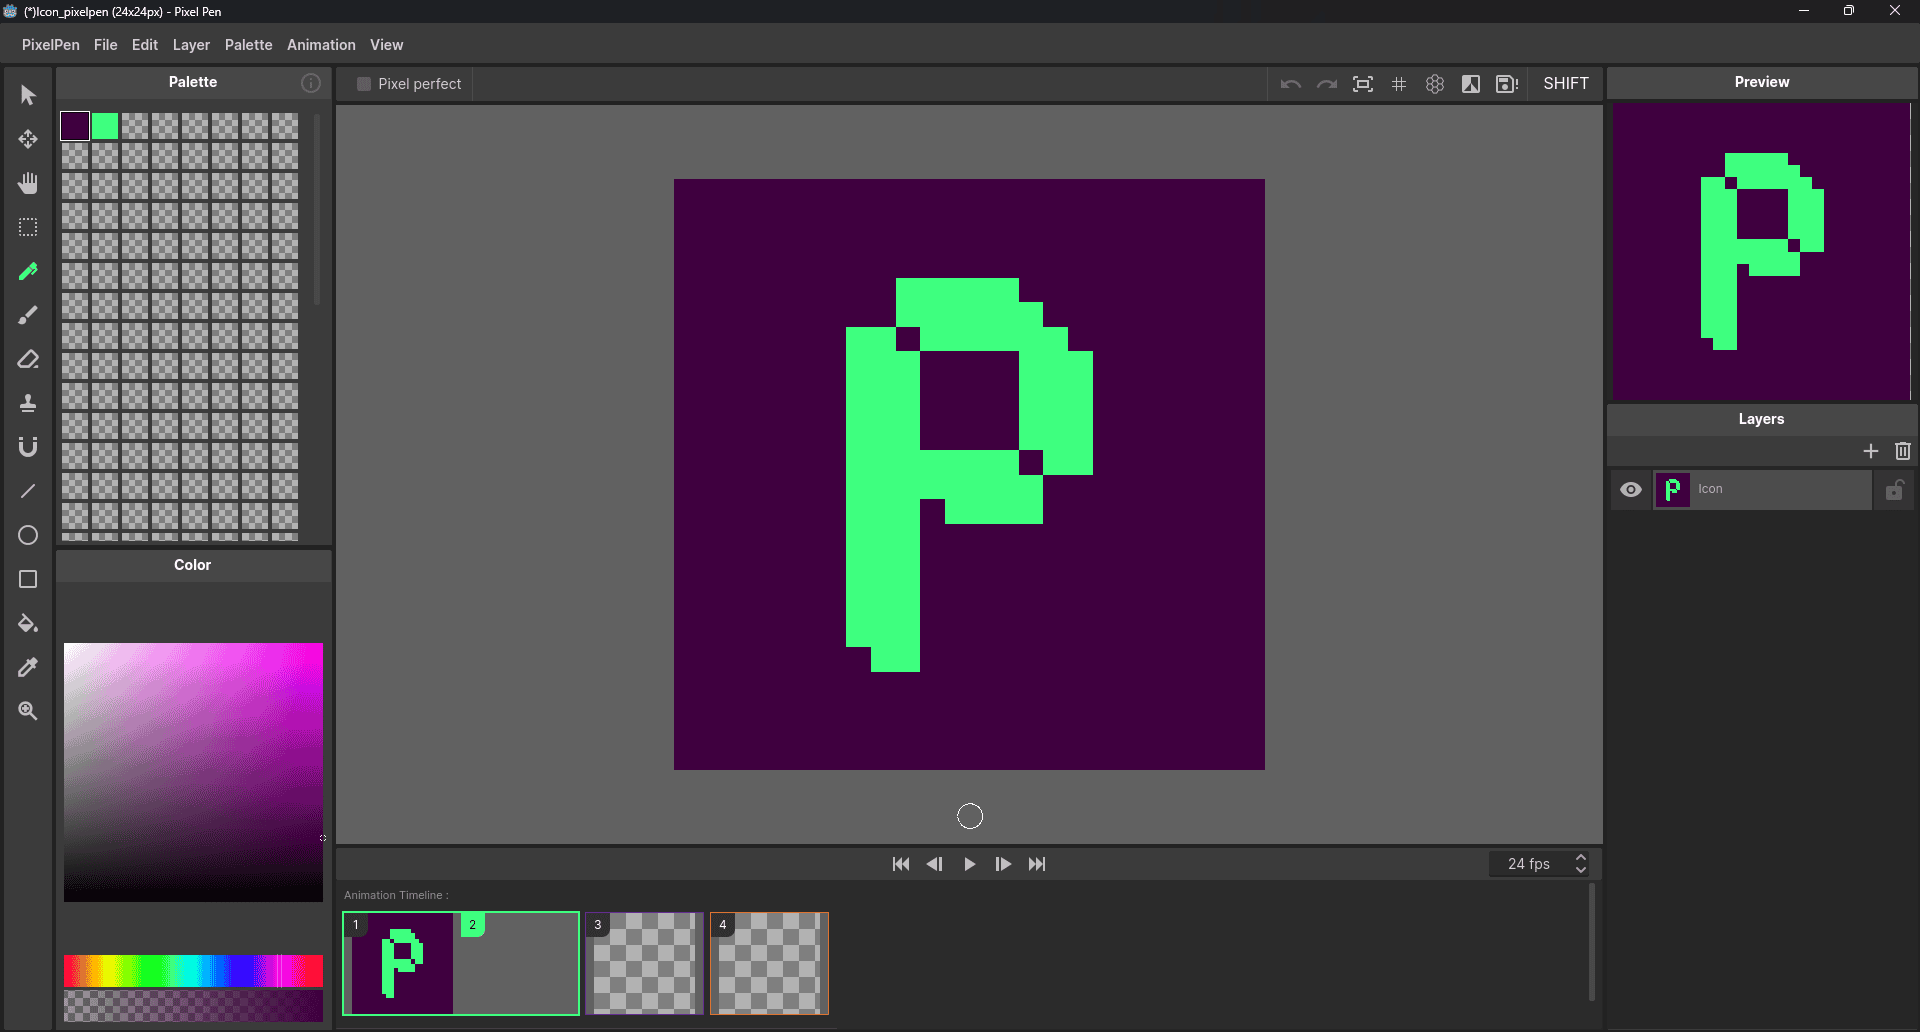Select the Move tool
The width and height of the screenshot is (1920, 1032).
tap(28, 139)
